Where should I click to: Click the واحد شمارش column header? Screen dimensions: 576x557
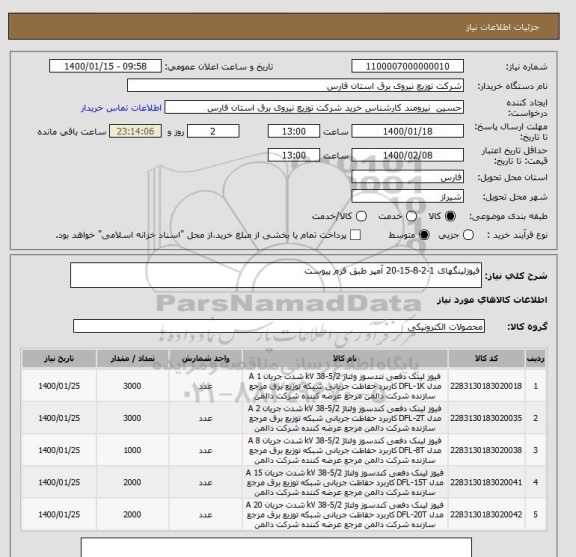[205, 359]
